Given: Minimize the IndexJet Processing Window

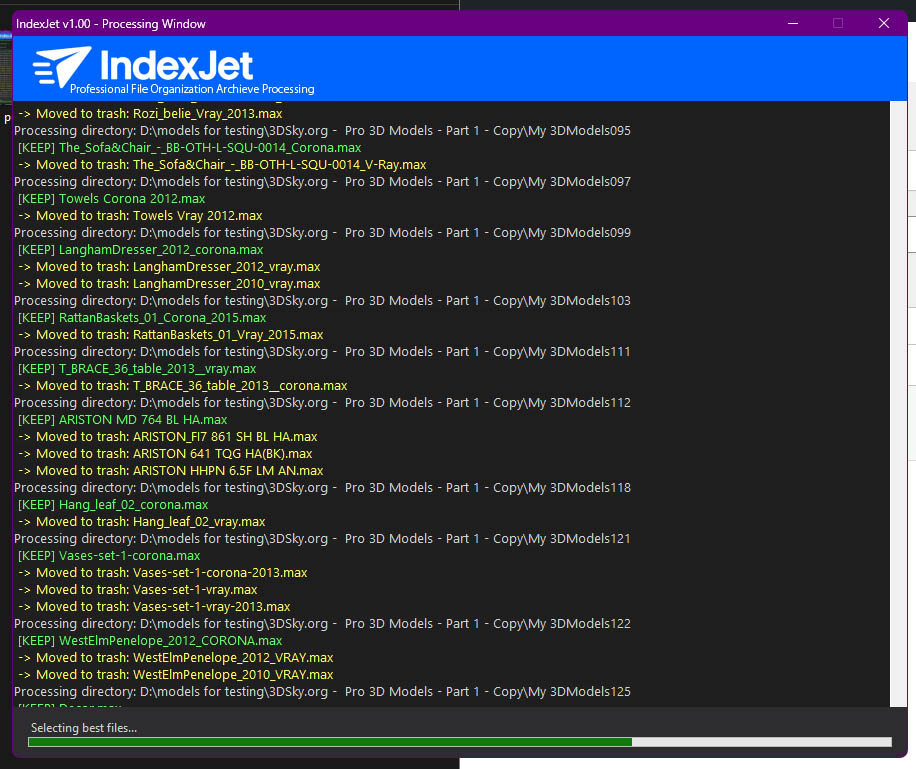Looking at the screenshot, I should pyautogui.click(x=792, y=23).
